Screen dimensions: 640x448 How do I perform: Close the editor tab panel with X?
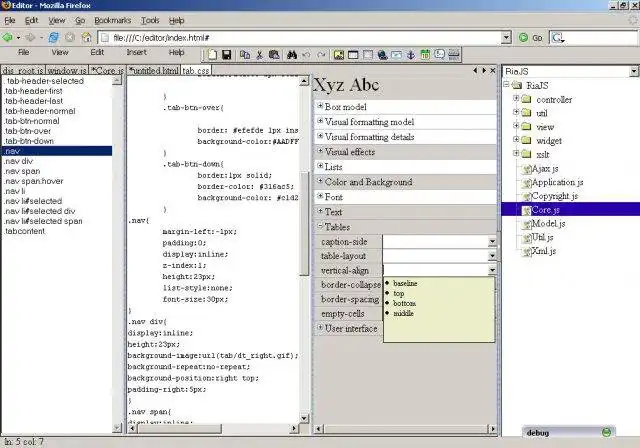pos(493,71)
